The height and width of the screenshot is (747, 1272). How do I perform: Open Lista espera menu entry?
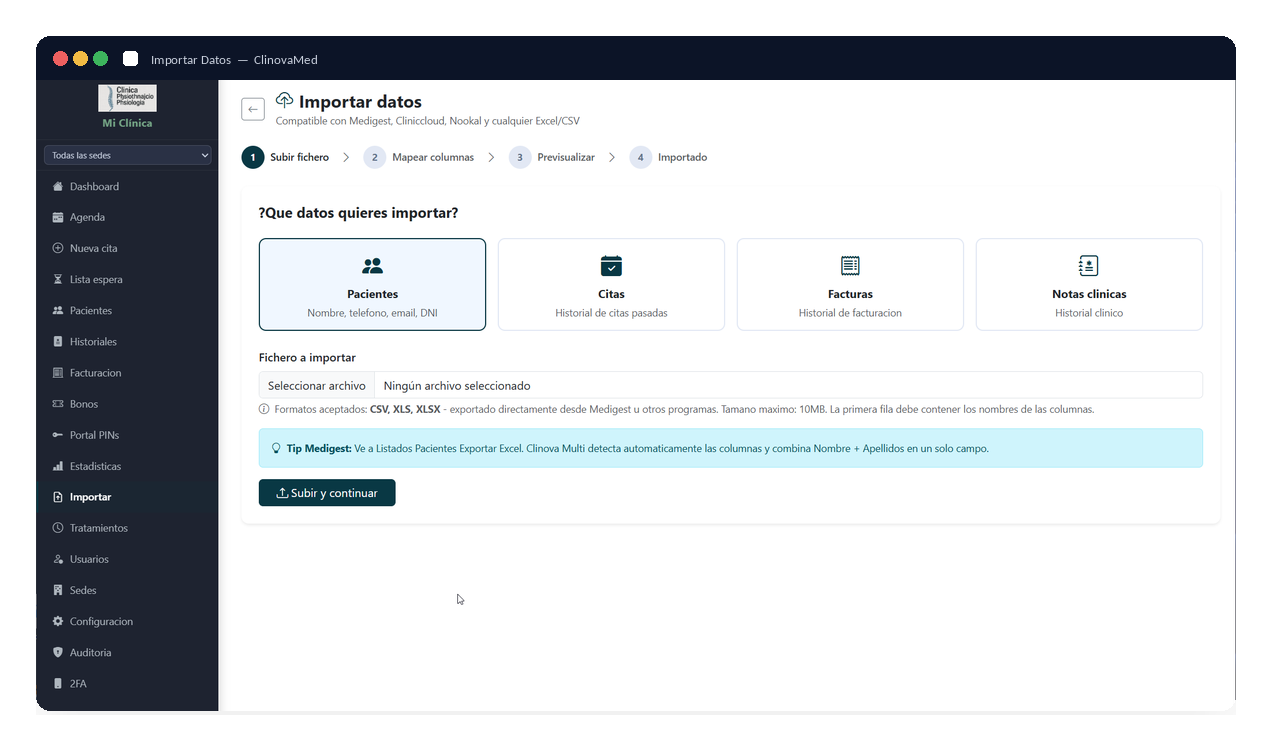(127, 280)
